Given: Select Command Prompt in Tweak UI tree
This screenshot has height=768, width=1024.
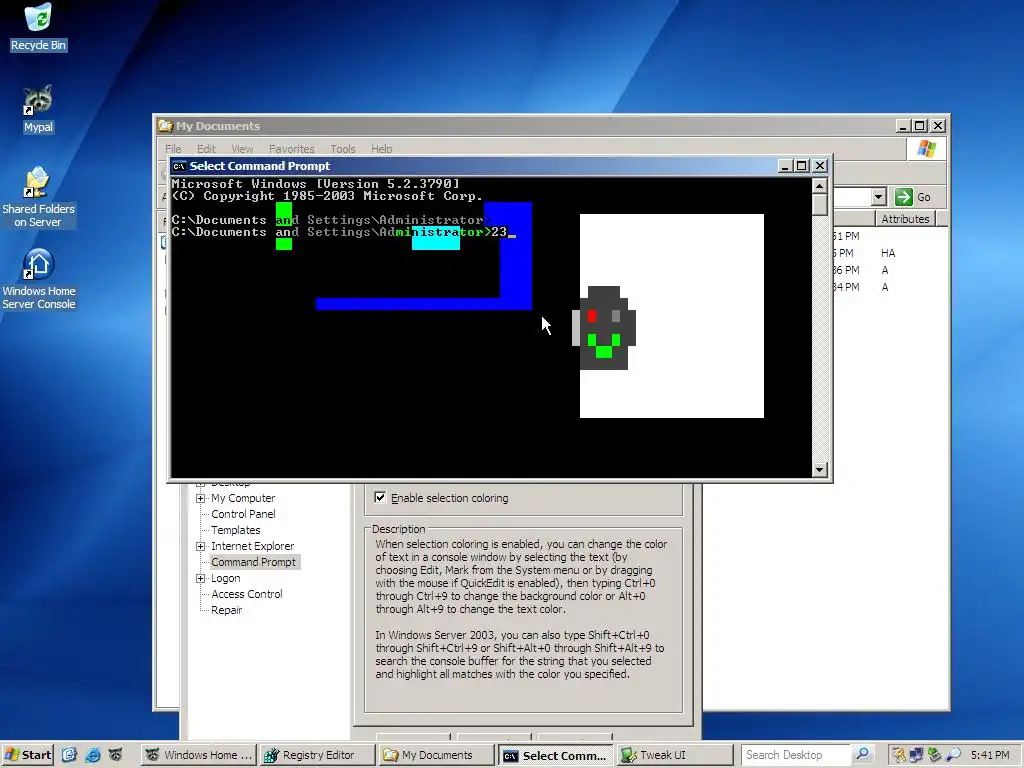Looking at the screenshot, I should 253,562.
